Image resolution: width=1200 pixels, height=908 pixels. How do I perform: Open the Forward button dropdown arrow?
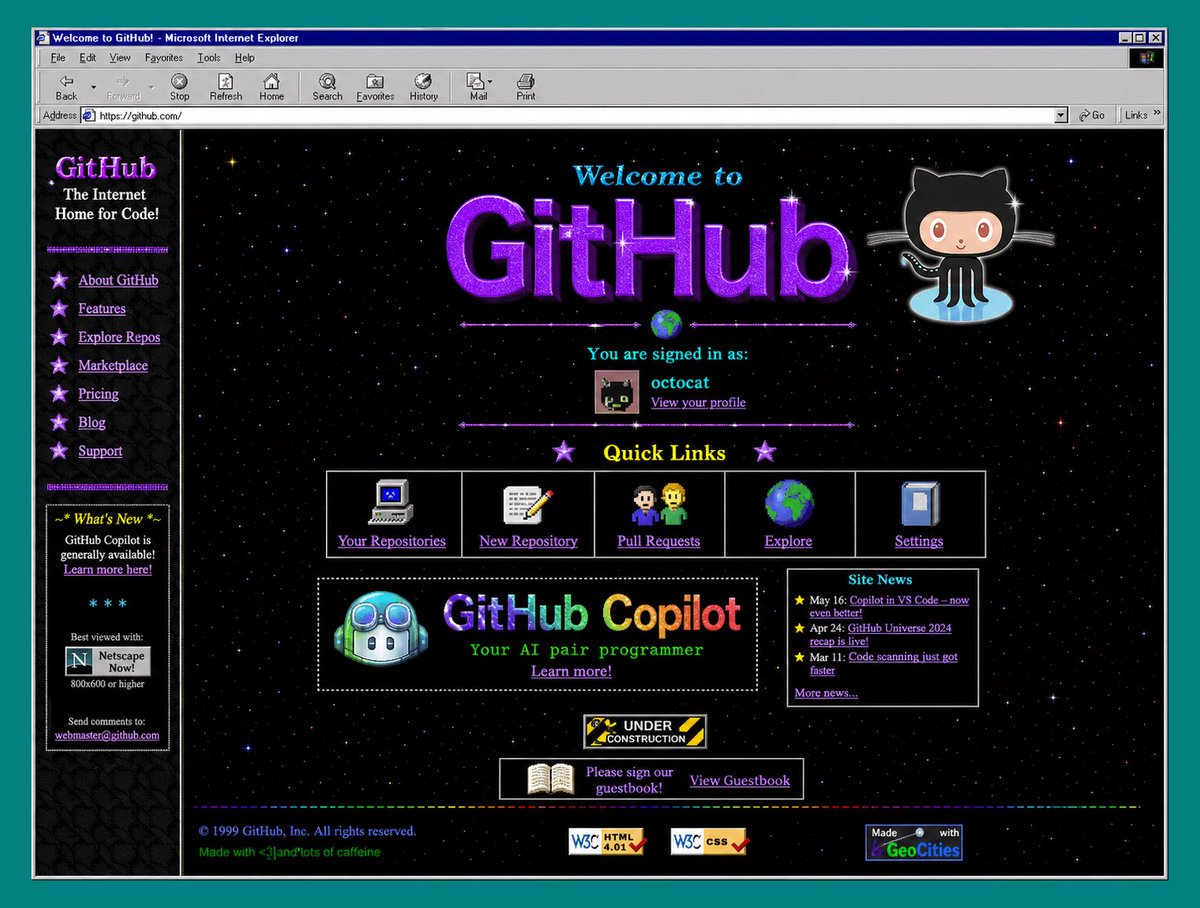point(151,87)
